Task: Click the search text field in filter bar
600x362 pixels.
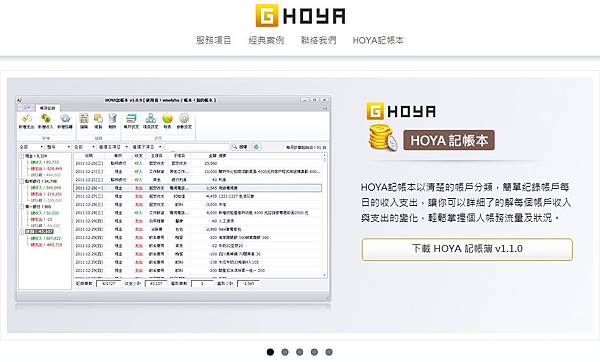Action: [197, 147]
